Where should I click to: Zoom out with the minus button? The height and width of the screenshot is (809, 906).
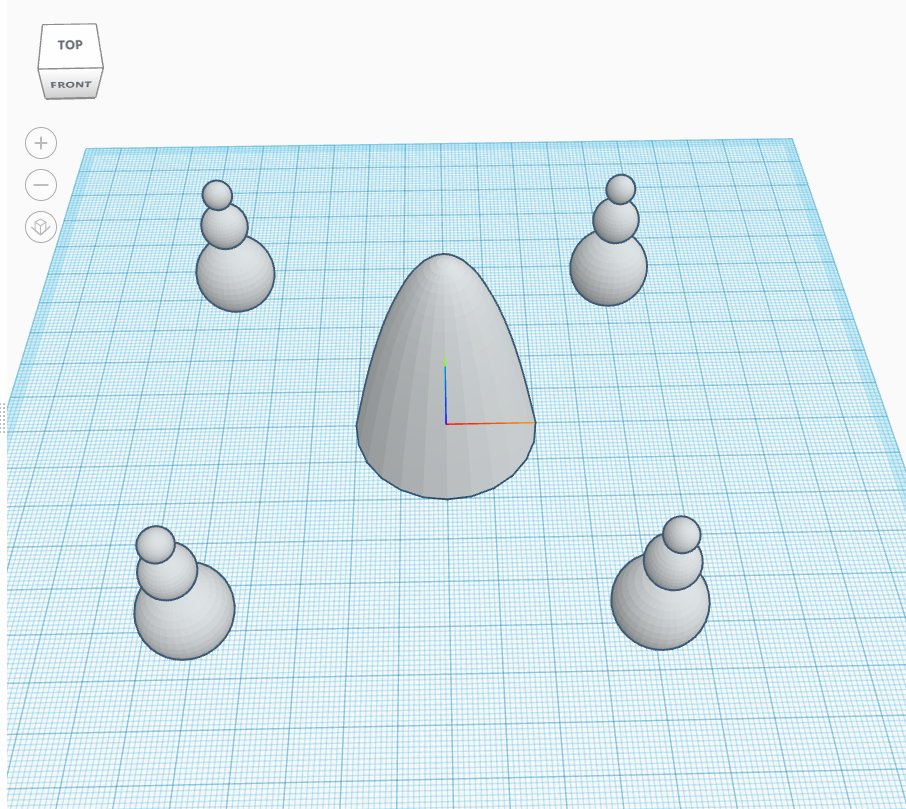pos(41,185)
